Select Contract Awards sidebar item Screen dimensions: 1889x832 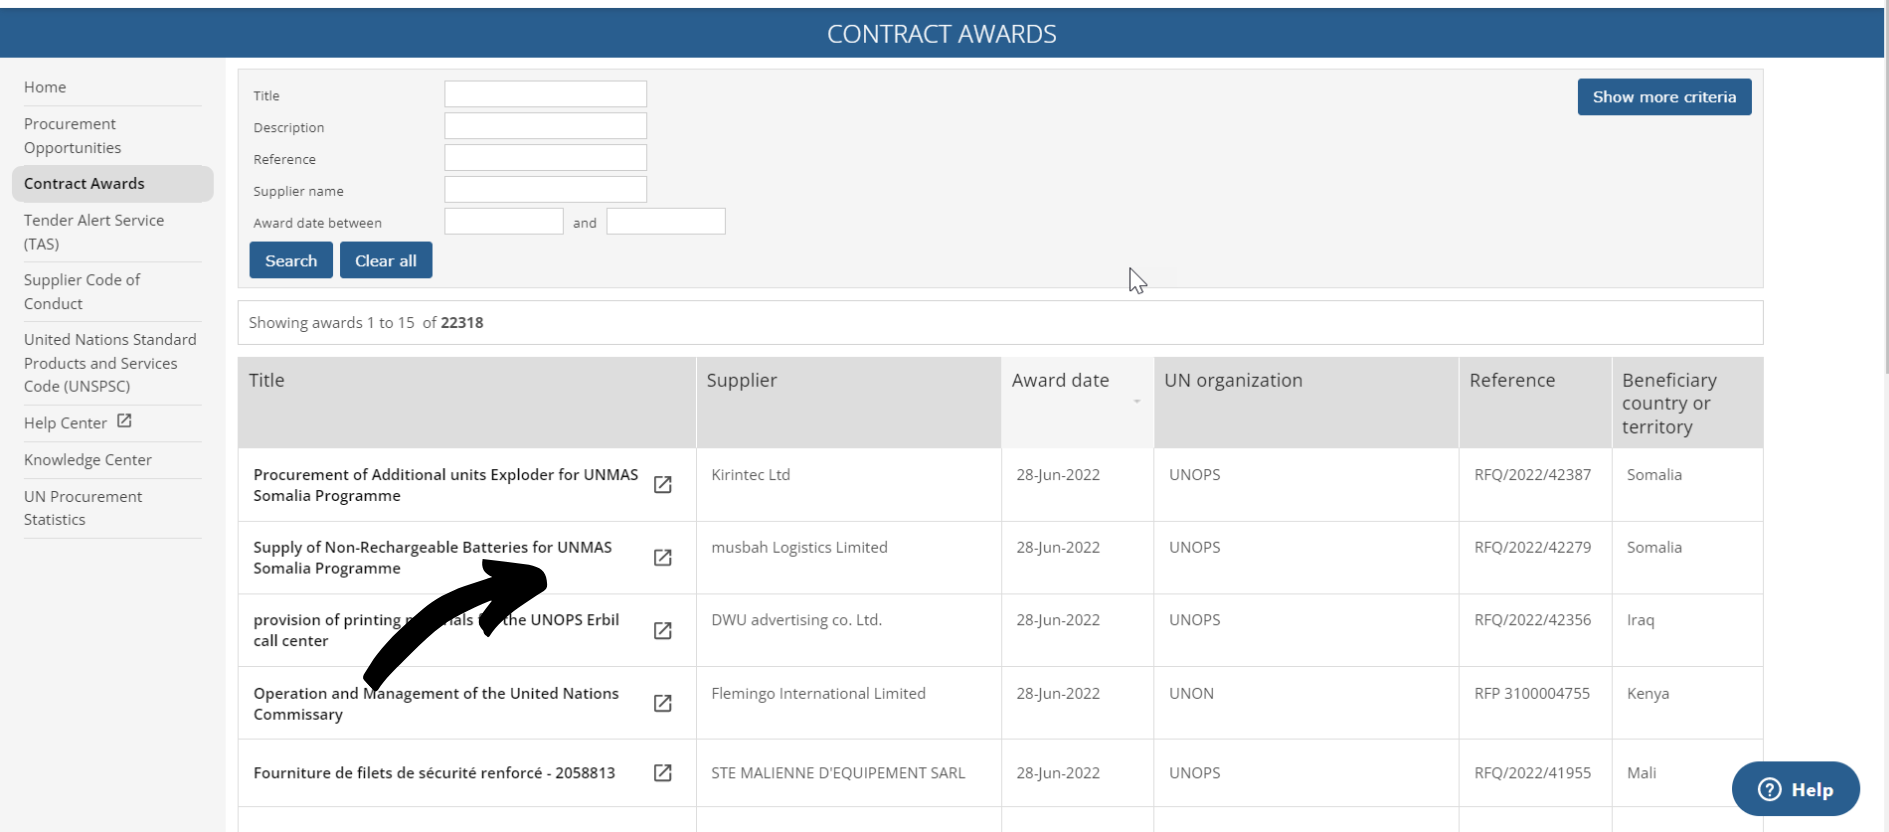pos(84,184)
